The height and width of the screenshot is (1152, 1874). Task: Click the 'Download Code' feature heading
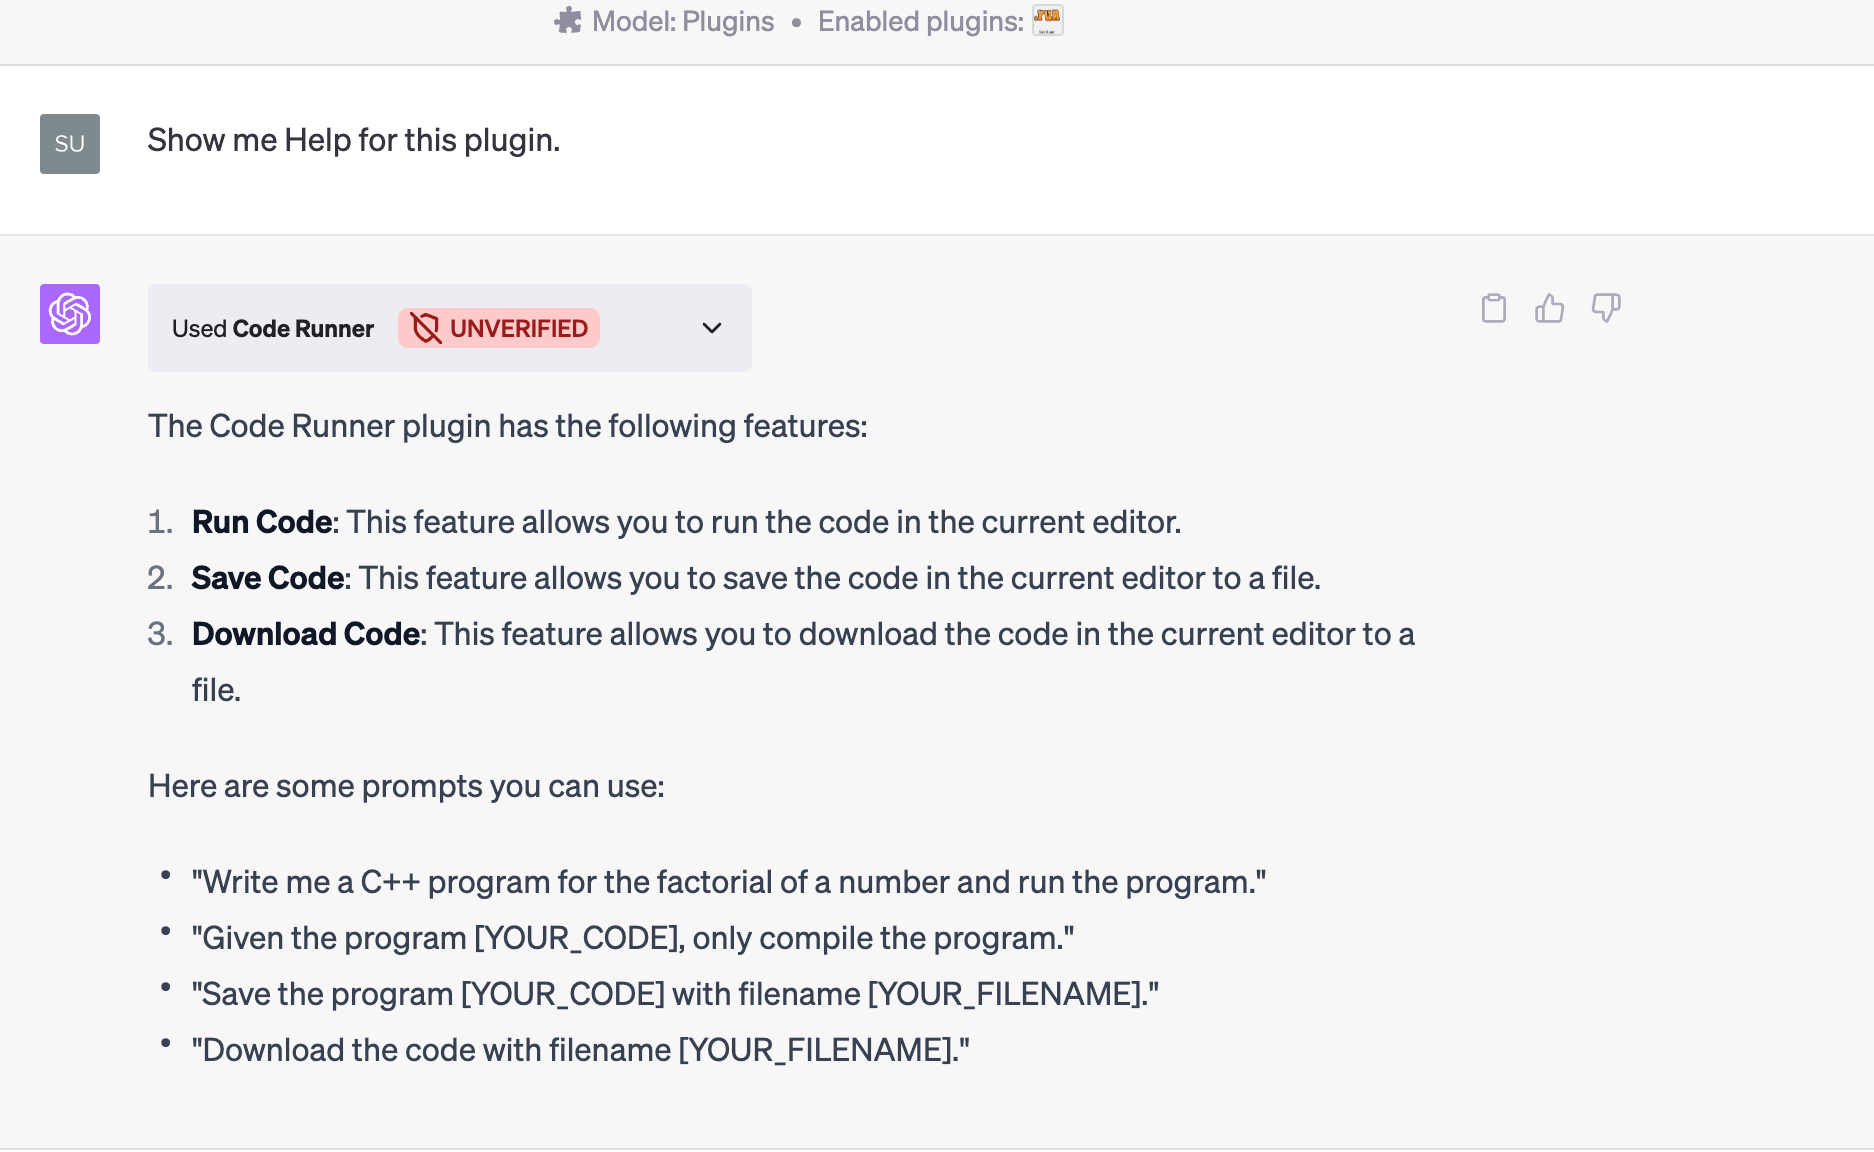coord(306,634)
